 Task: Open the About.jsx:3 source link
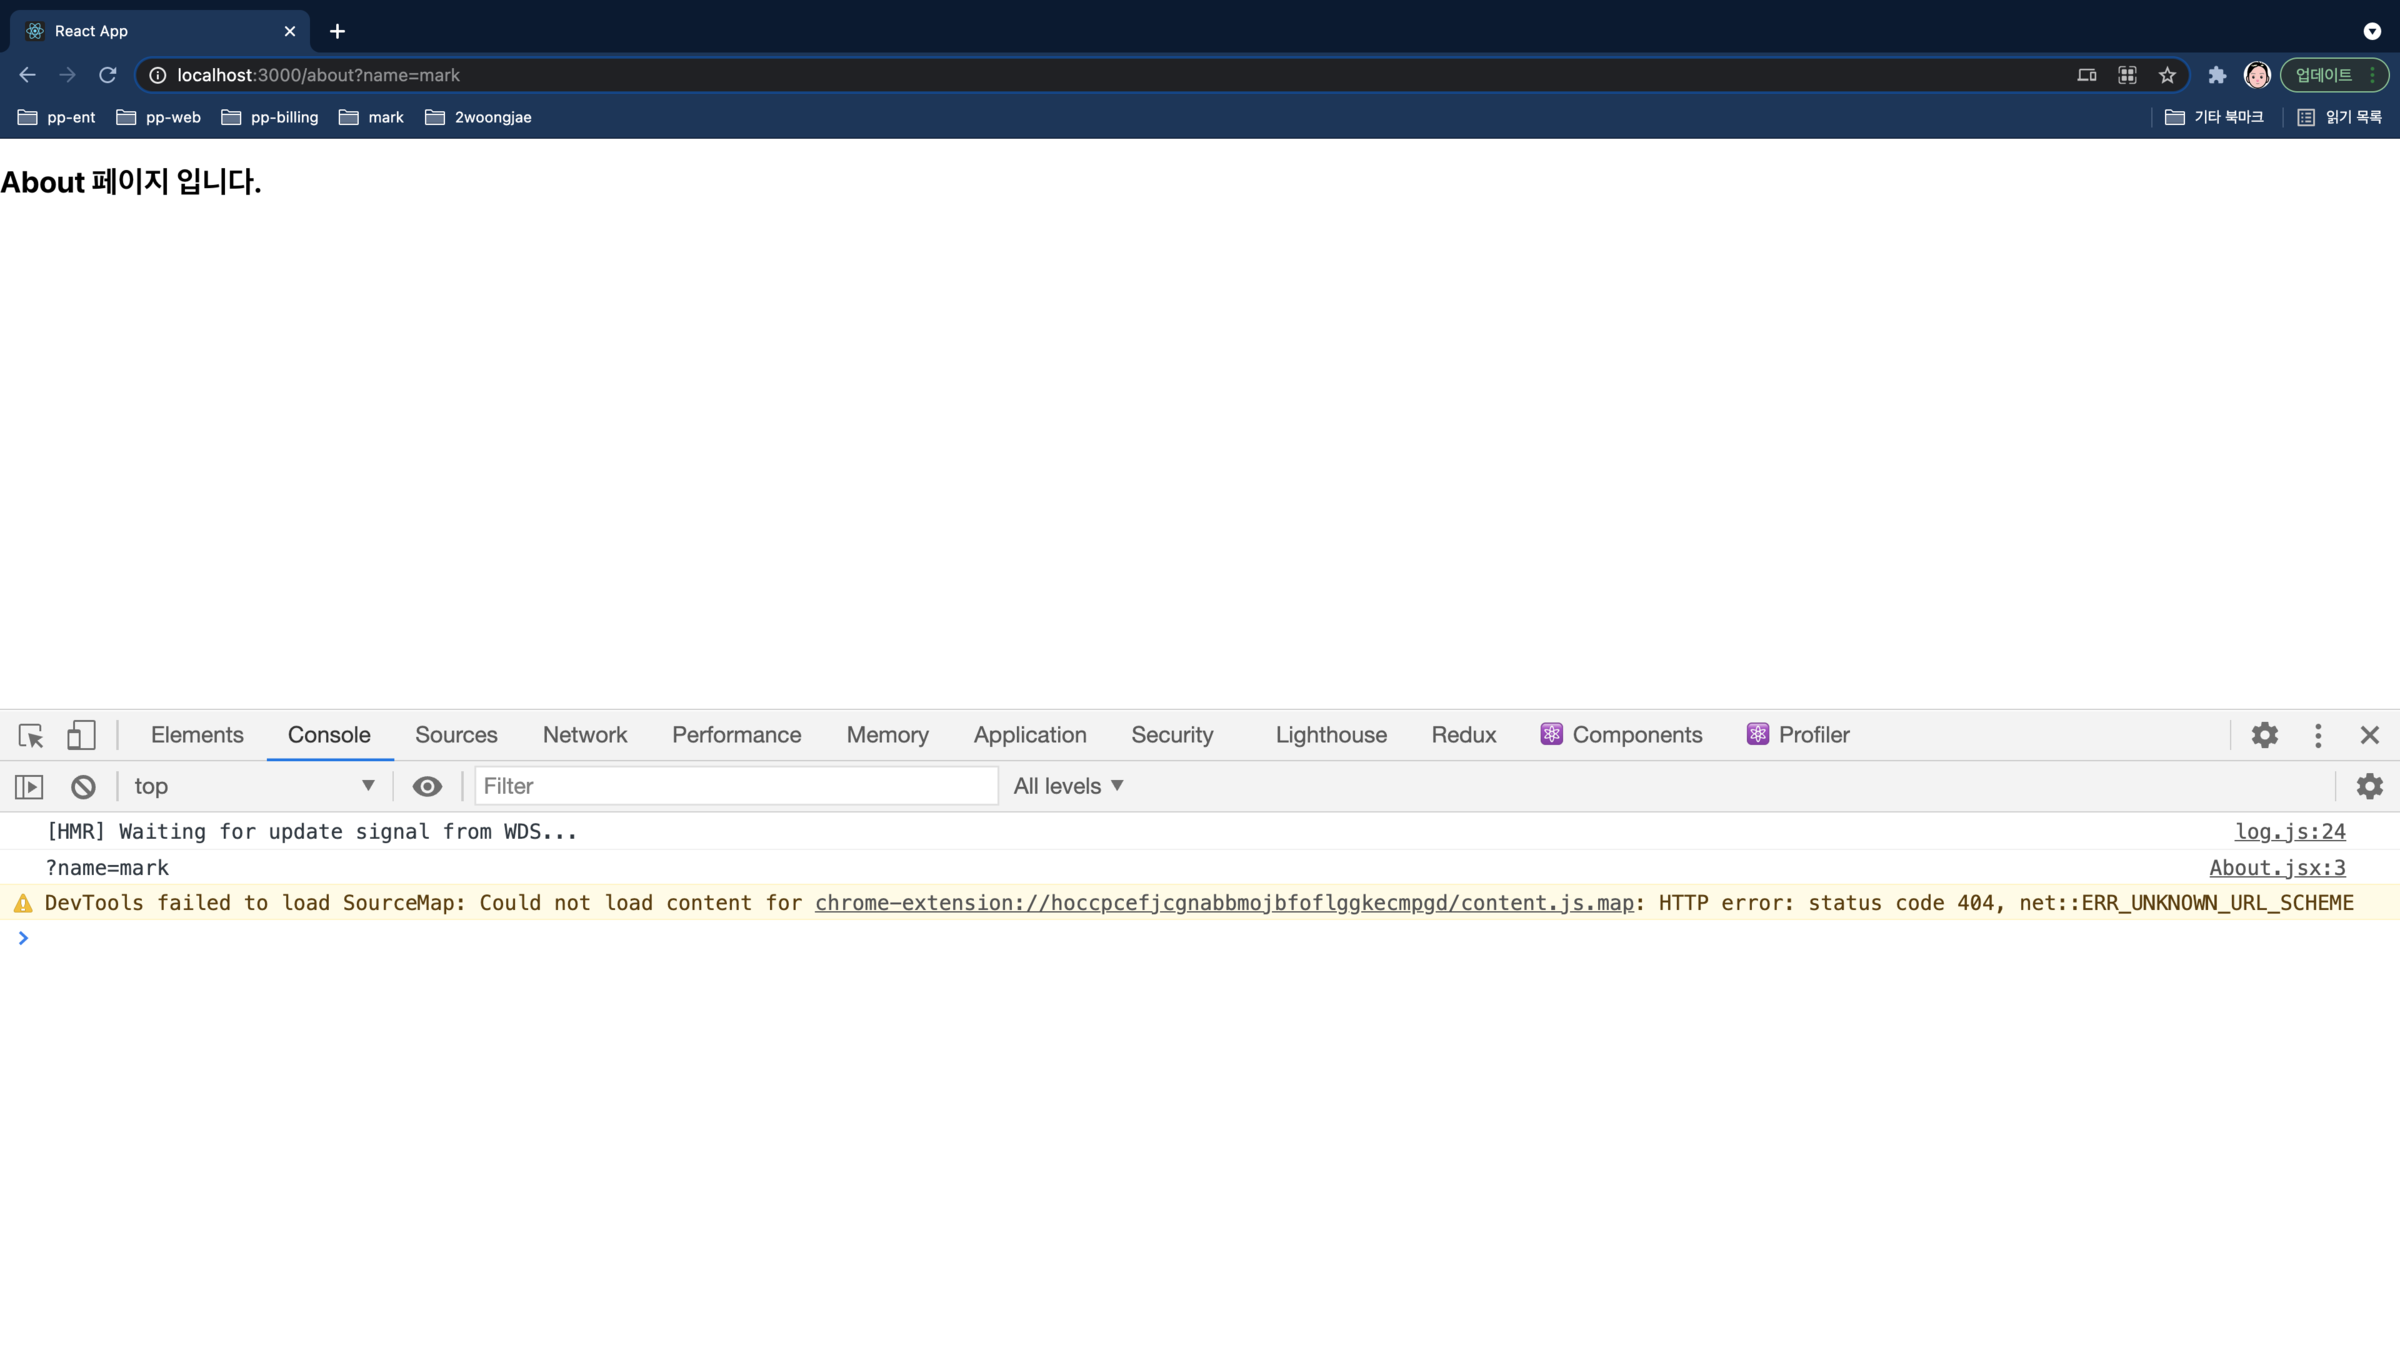[x=2277, y=868]
